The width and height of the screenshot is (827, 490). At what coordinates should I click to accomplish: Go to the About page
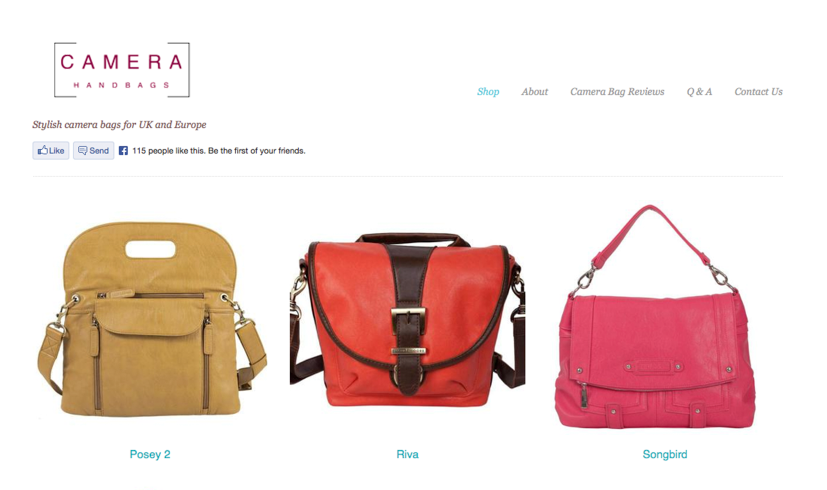(534, 92)
